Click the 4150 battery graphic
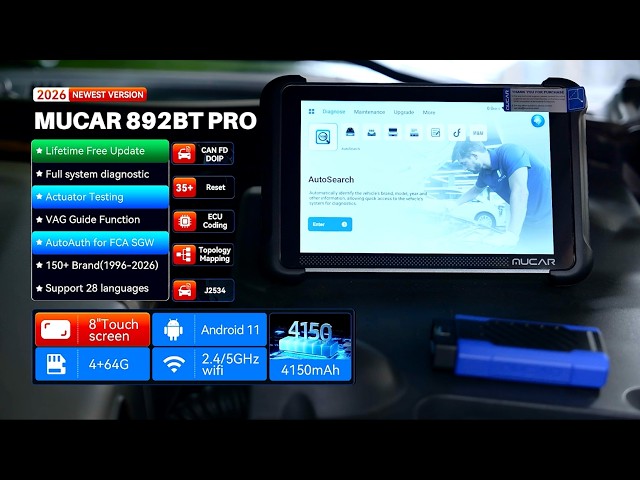Image resolution: width=640 pixels, height=480 pixels. coord(310,337)
